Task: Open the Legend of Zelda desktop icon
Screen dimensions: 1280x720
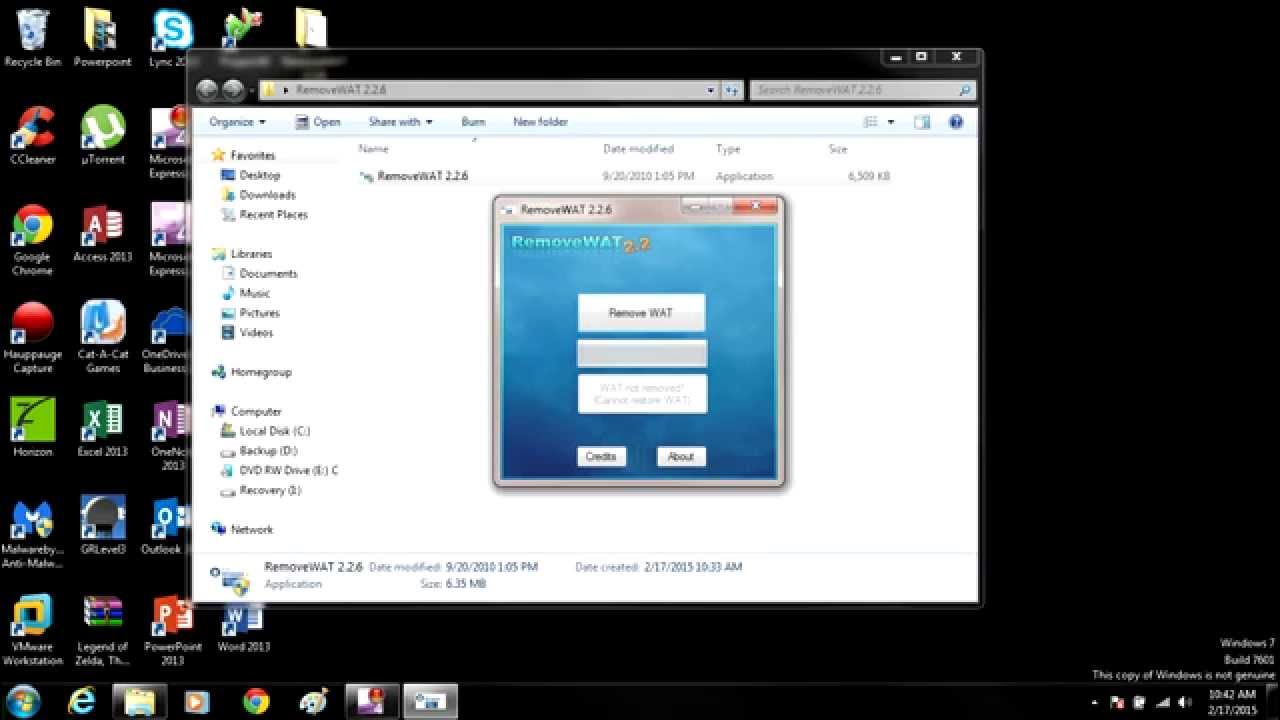Action: 102,630
